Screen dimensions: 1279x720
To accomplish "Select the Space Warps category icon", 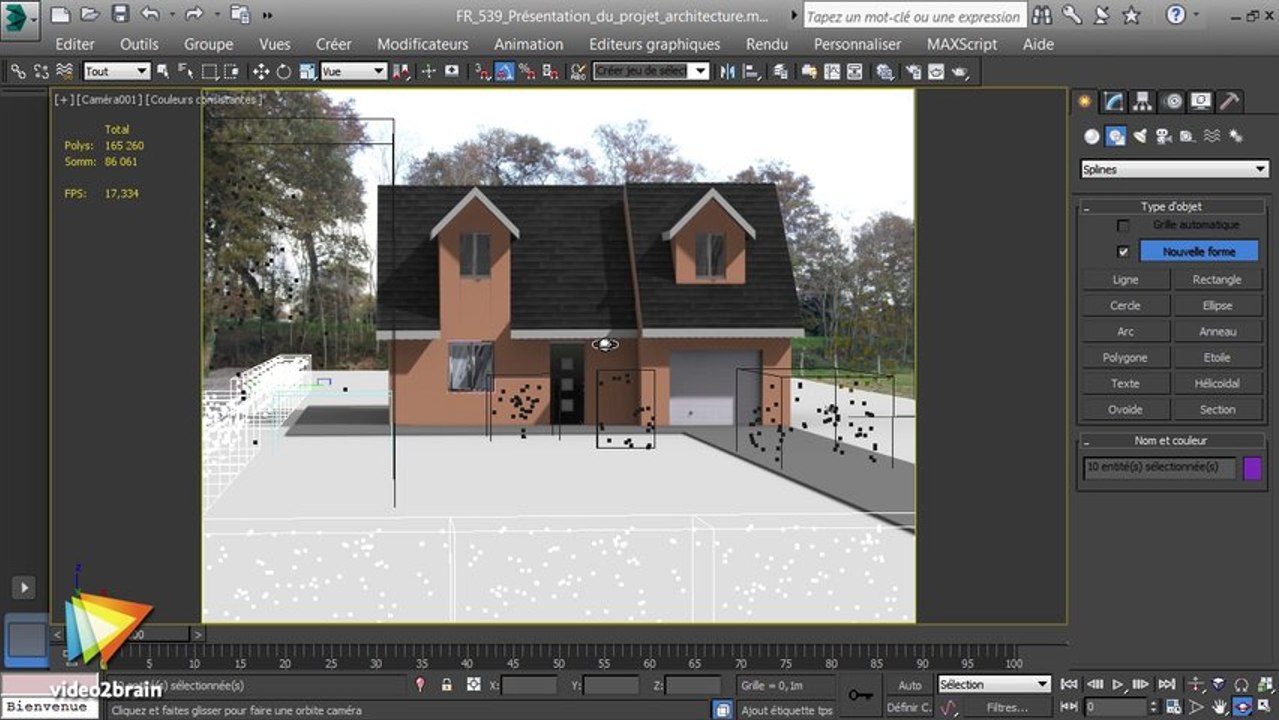I will (1212, 136).
